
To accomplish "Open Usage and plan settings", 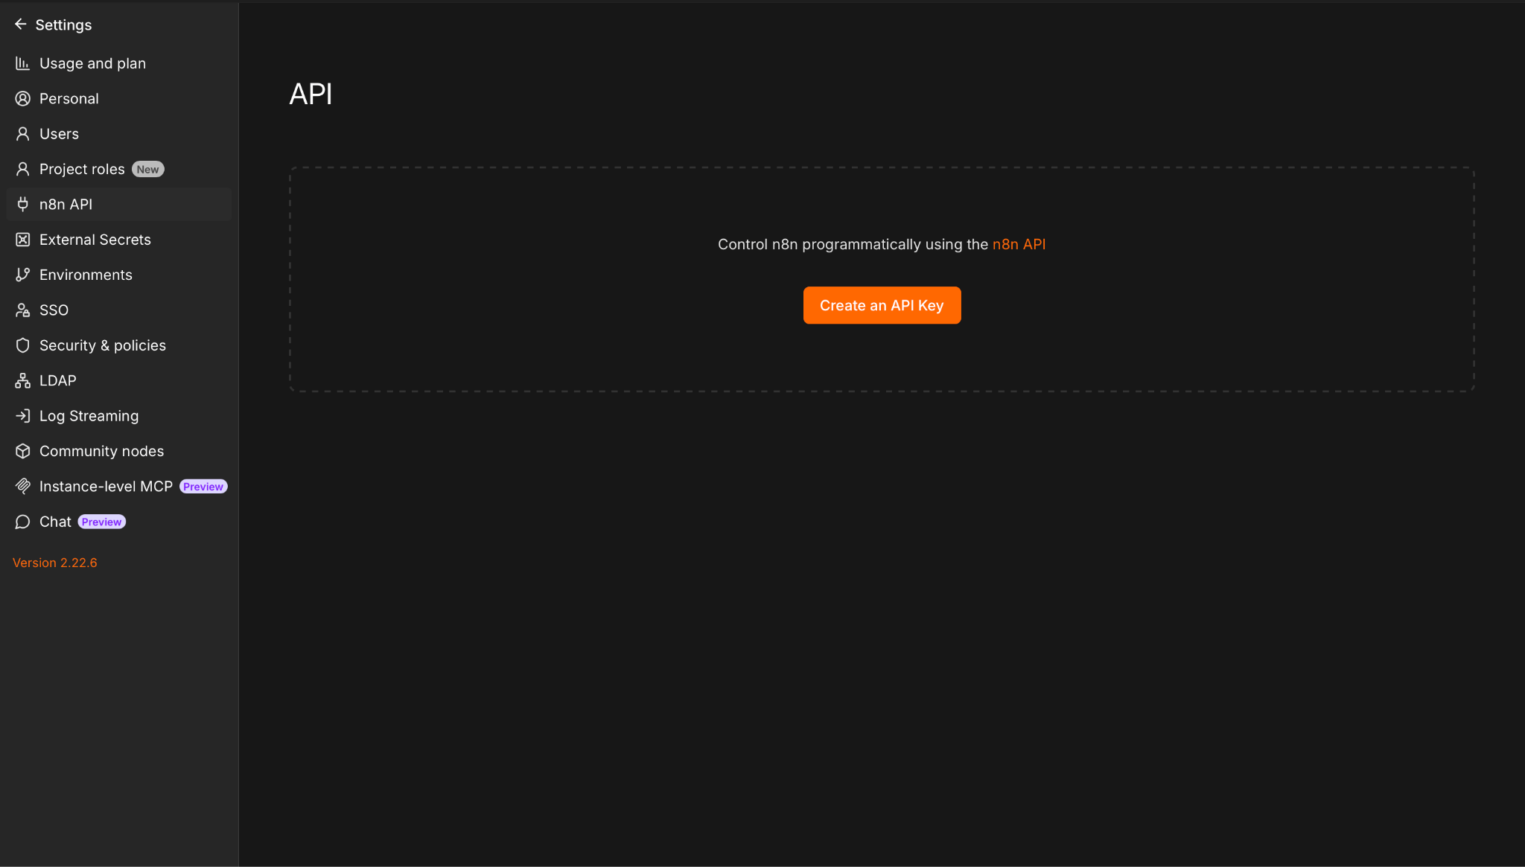I will click(119, 63).
